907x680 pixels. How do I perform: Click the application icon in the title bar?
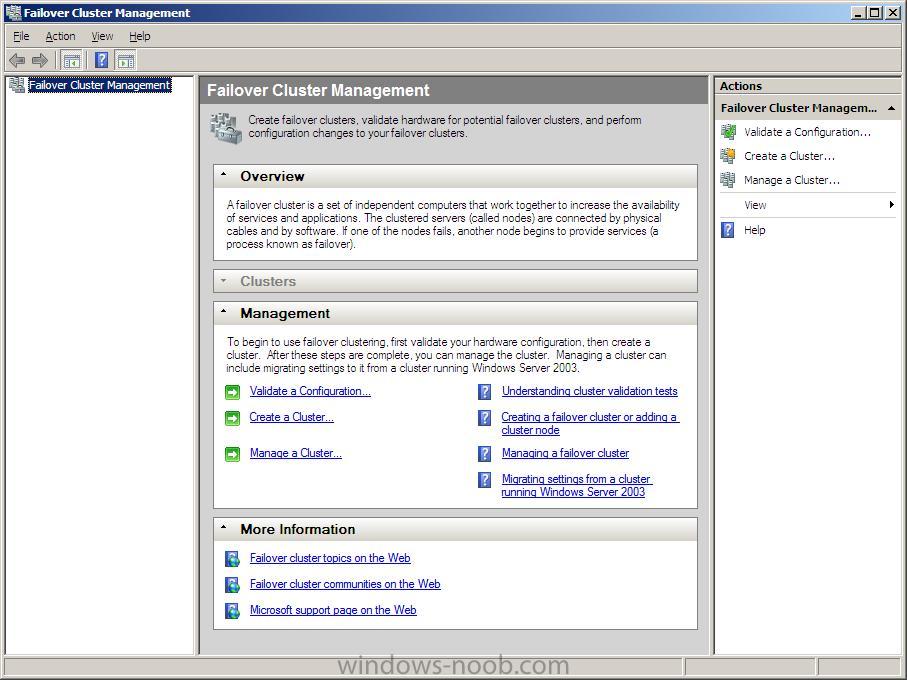[13, 13]
